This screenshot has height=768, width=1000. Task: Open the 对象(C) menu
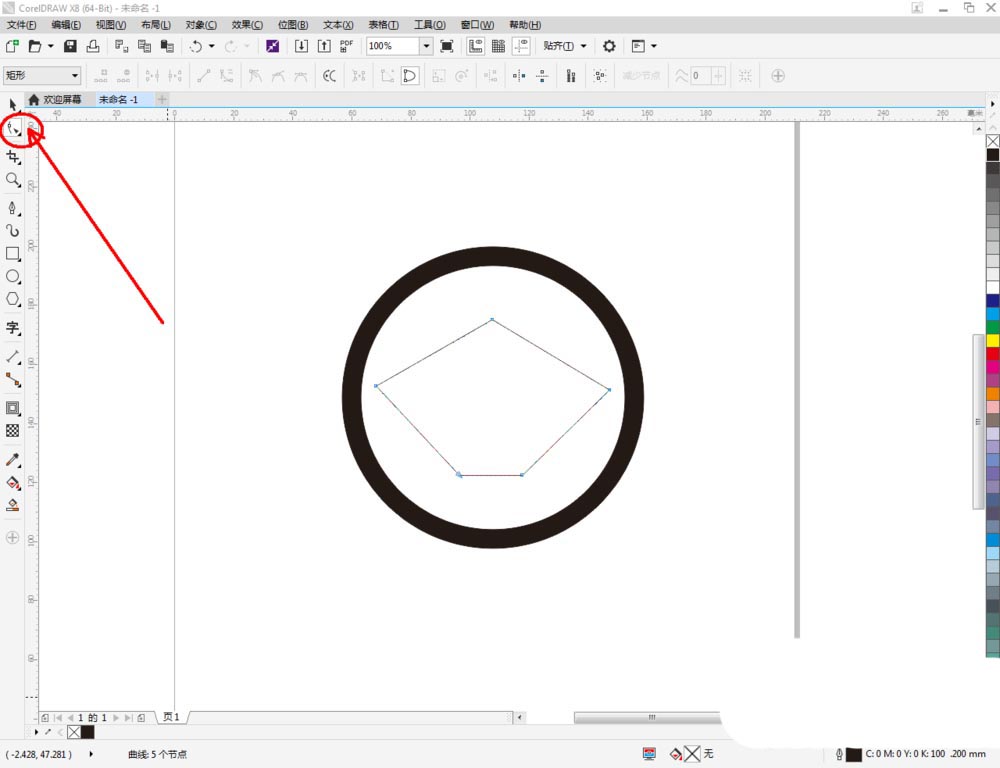tap(202, 25)
